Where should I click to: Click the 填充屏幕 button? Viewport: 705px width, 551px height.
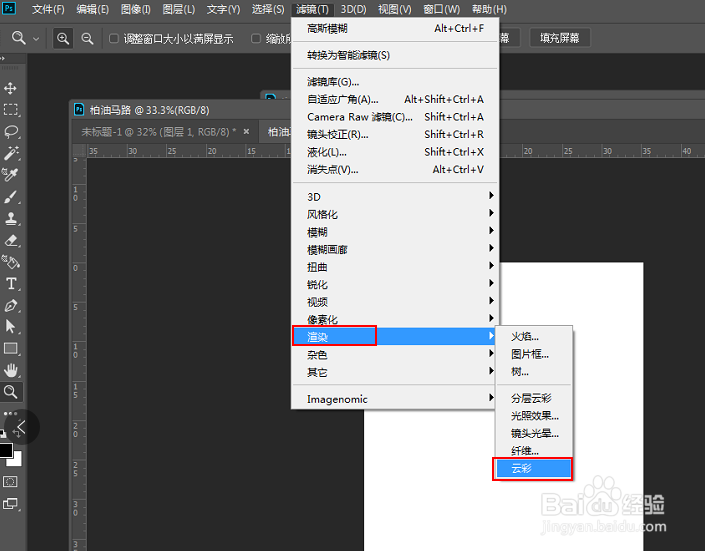(x=560, y=38)
